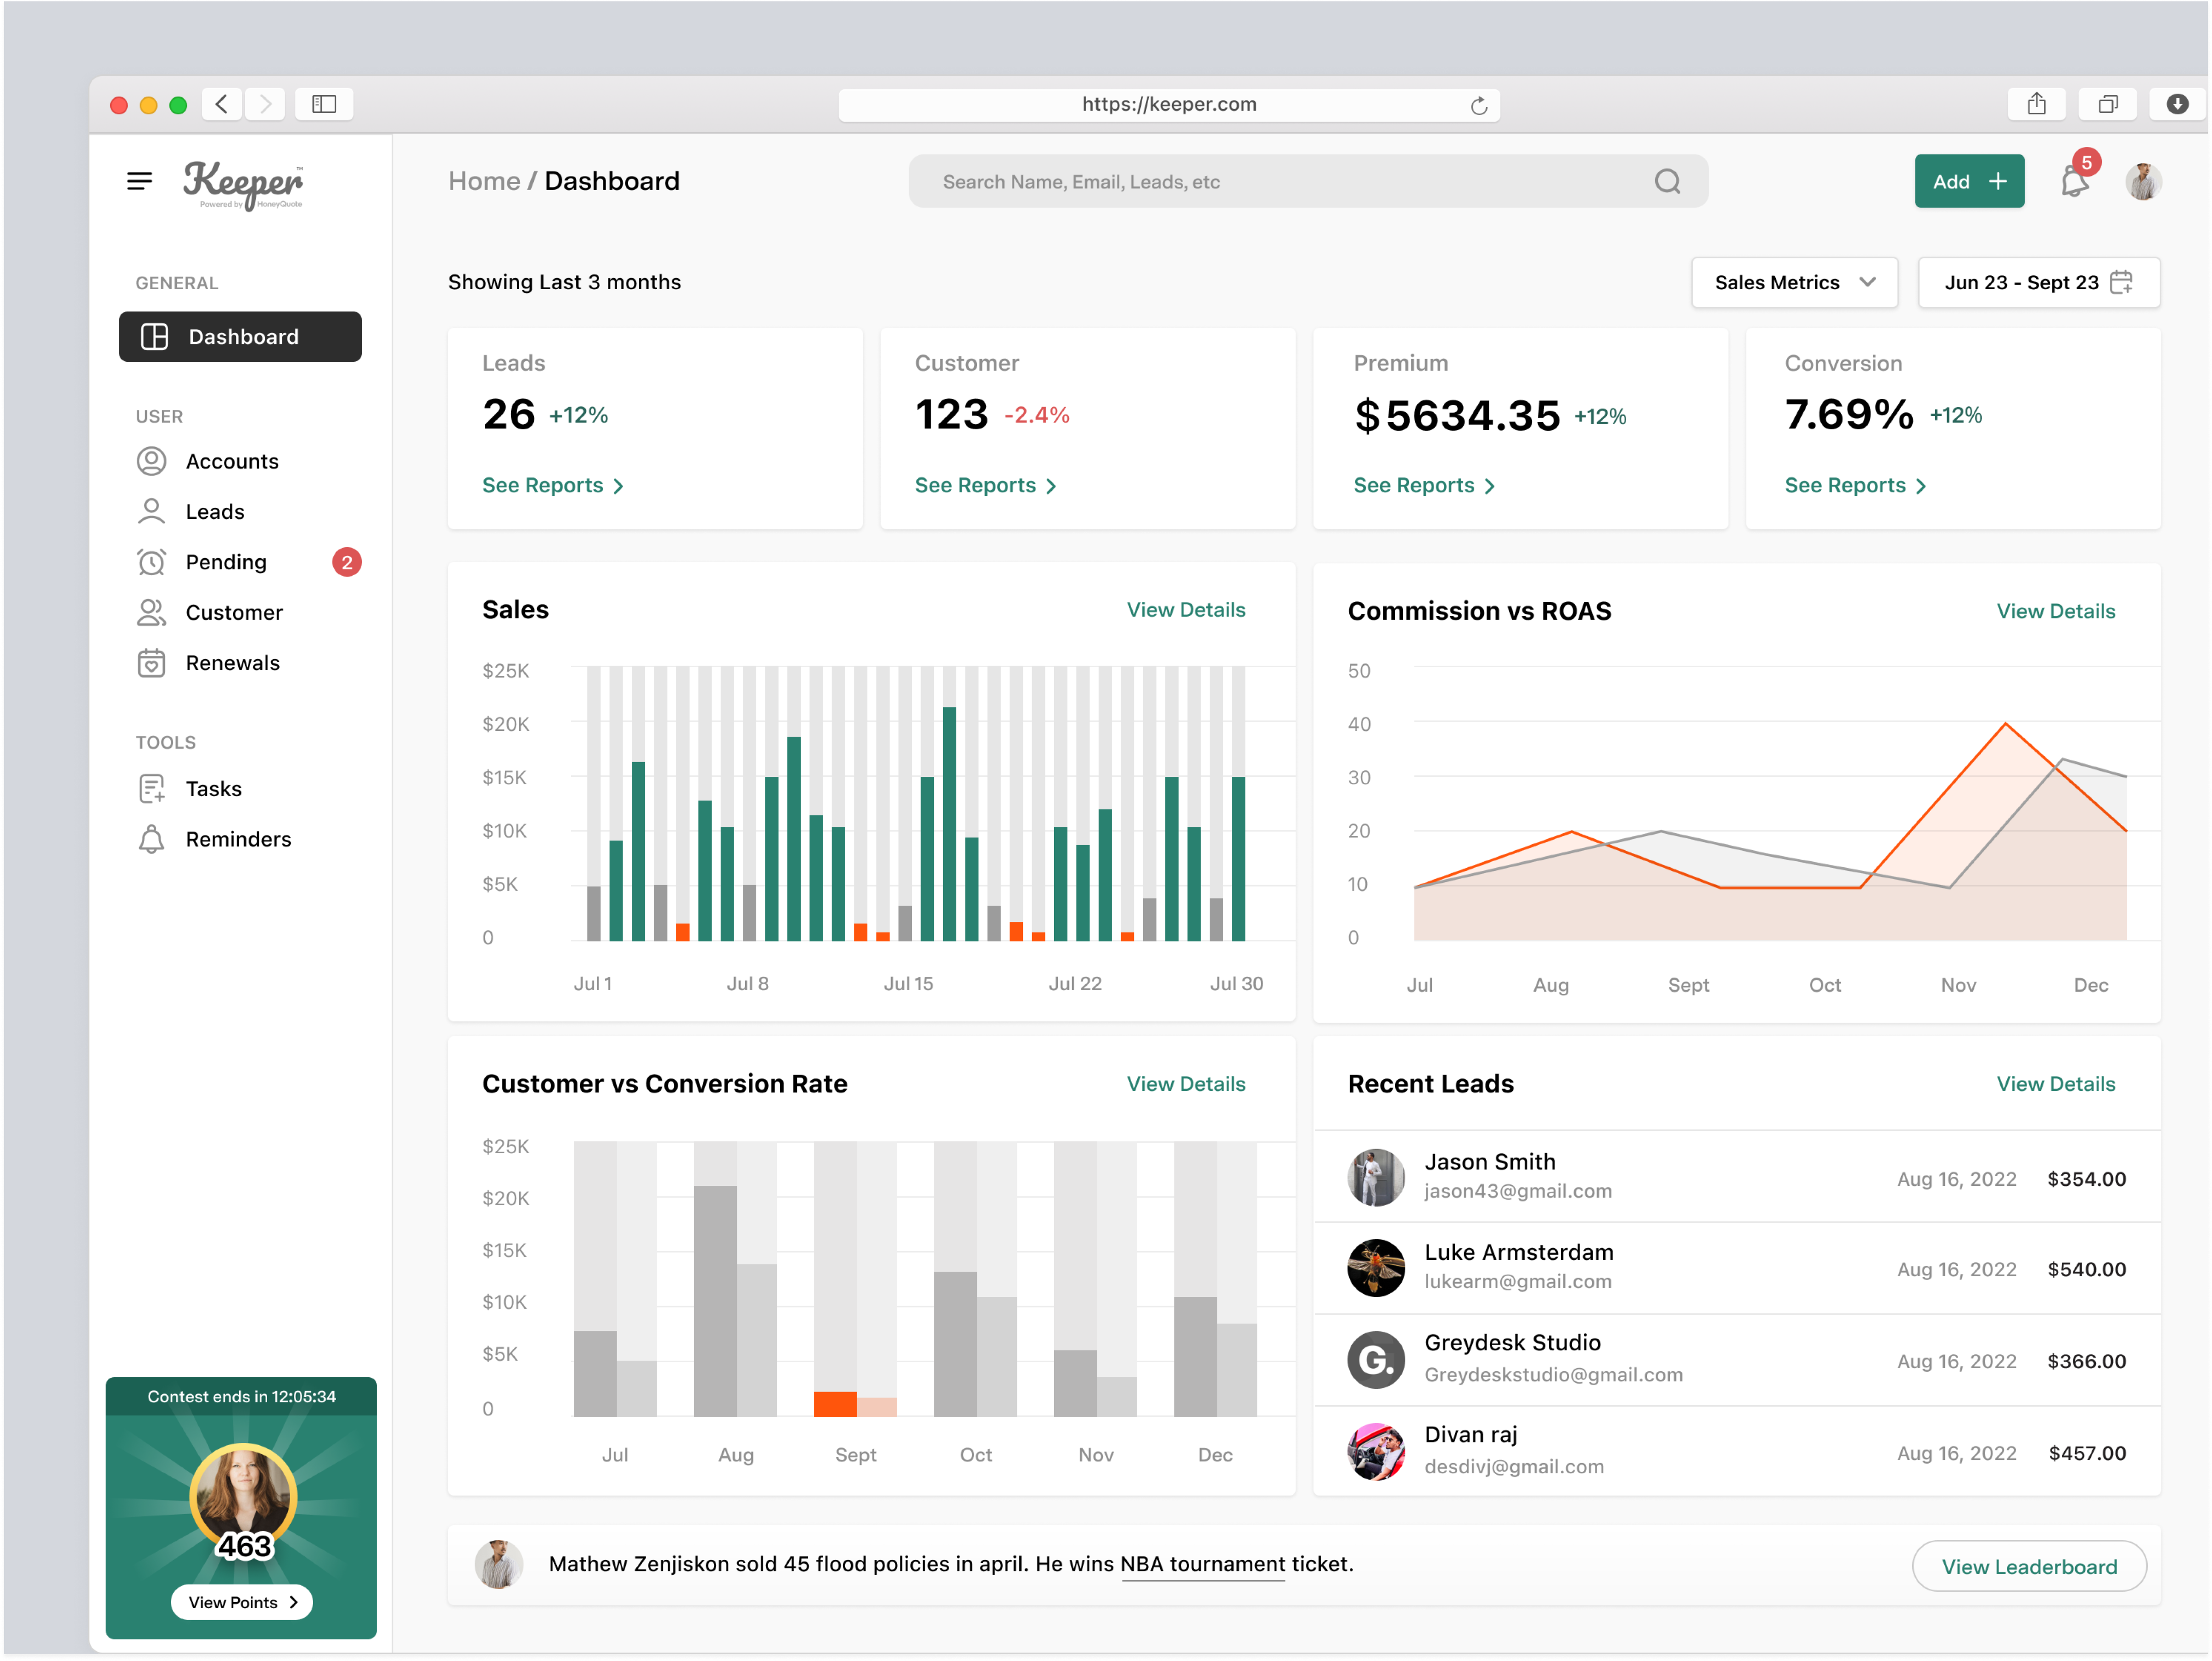Click the View Points contest button
Image resolution: width=2212 pixels, height=1661 pixels.
coord(240,1601)
